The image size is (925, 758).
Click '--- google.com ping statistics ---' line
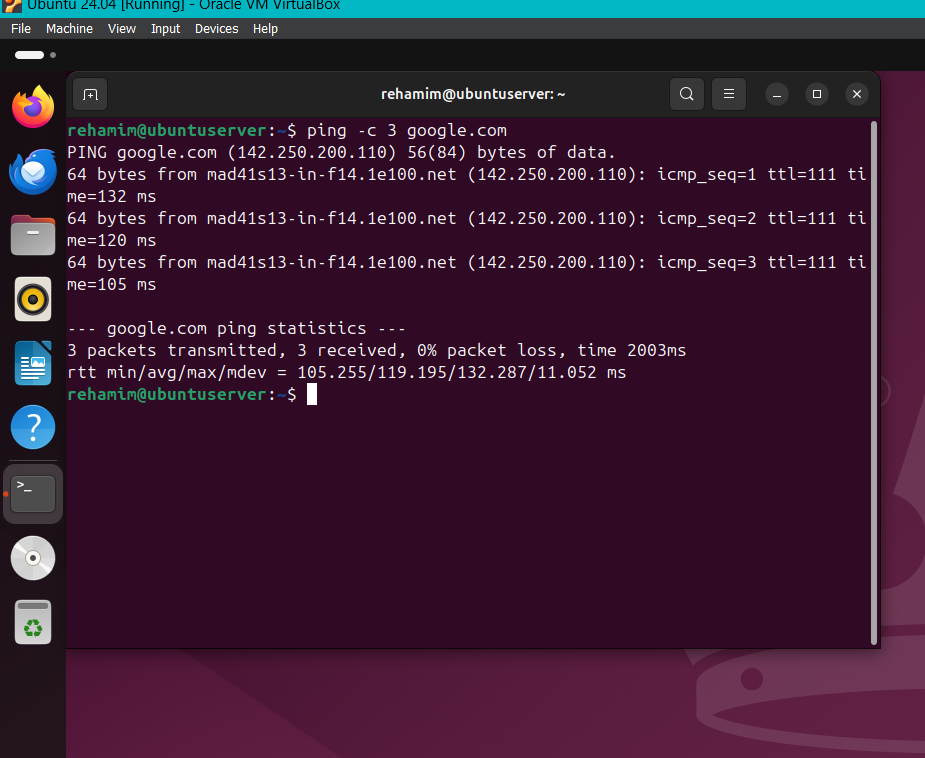[x=236, y=329]
